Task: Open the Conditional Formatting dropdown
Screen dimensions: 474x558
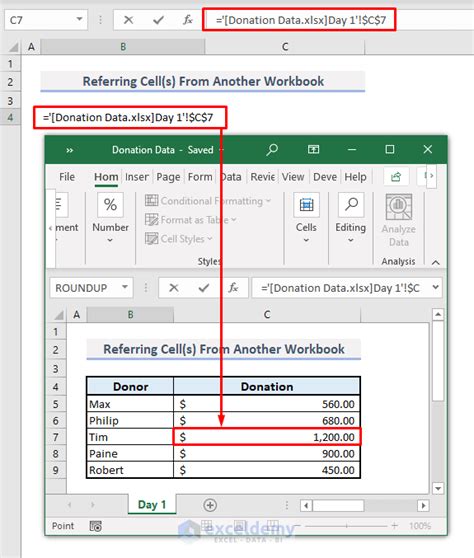Action: click(208, 201)
